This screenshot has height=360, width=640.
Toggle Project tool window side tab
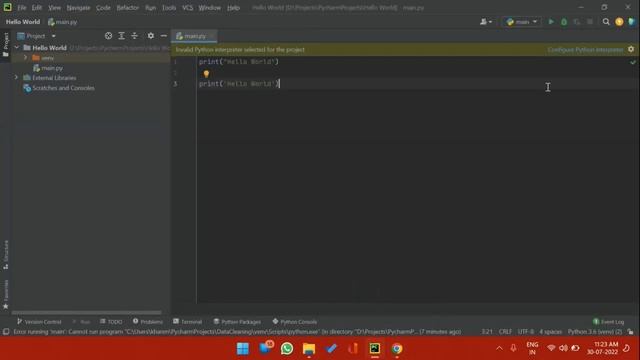tap(6, 45)
